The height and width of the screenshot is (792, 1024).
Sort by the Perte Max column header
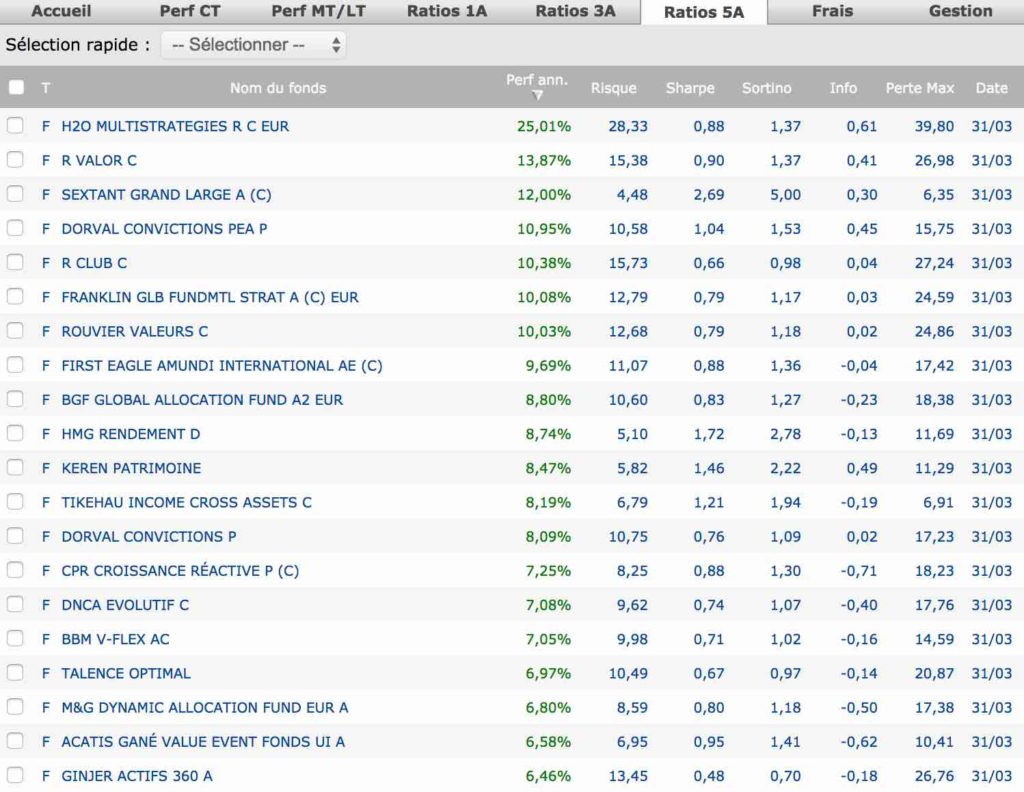click(920, 88)
